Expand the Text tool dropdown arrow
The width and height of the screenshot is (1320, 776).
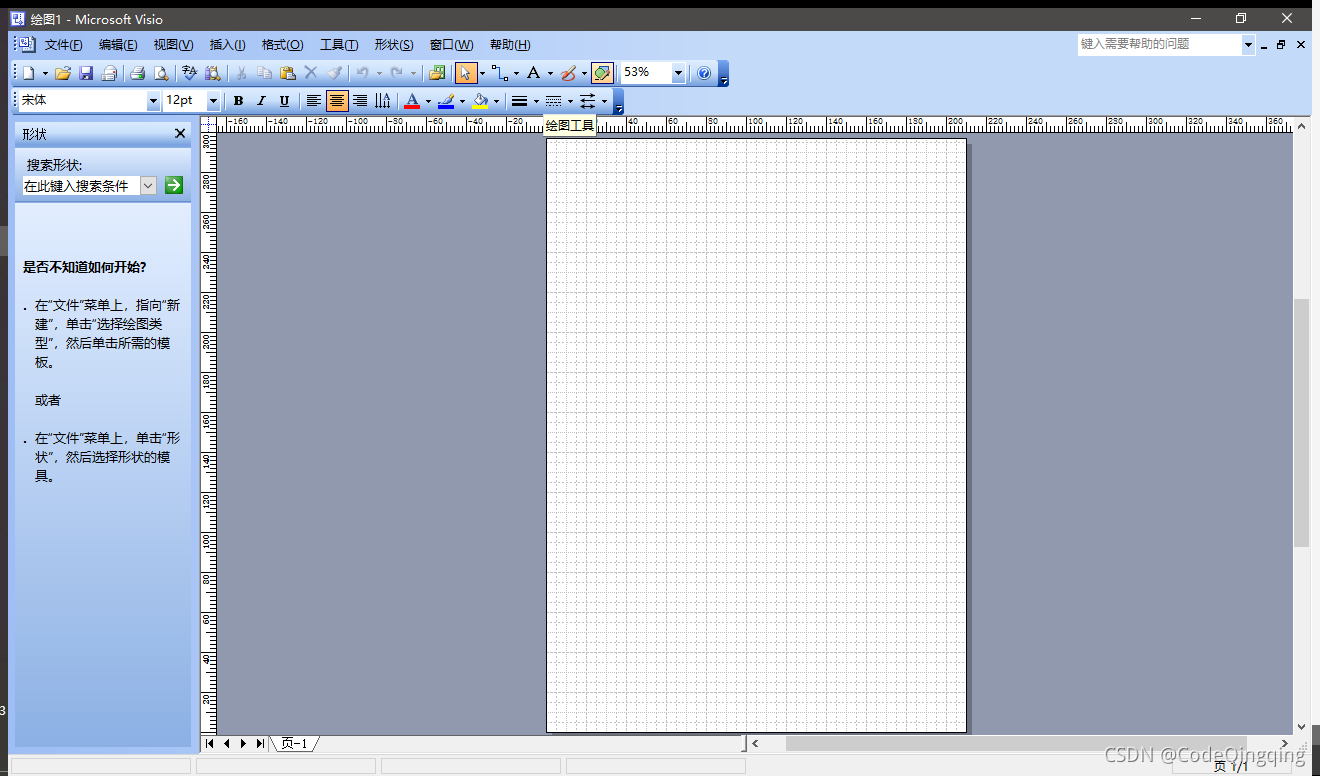point(550,73)
